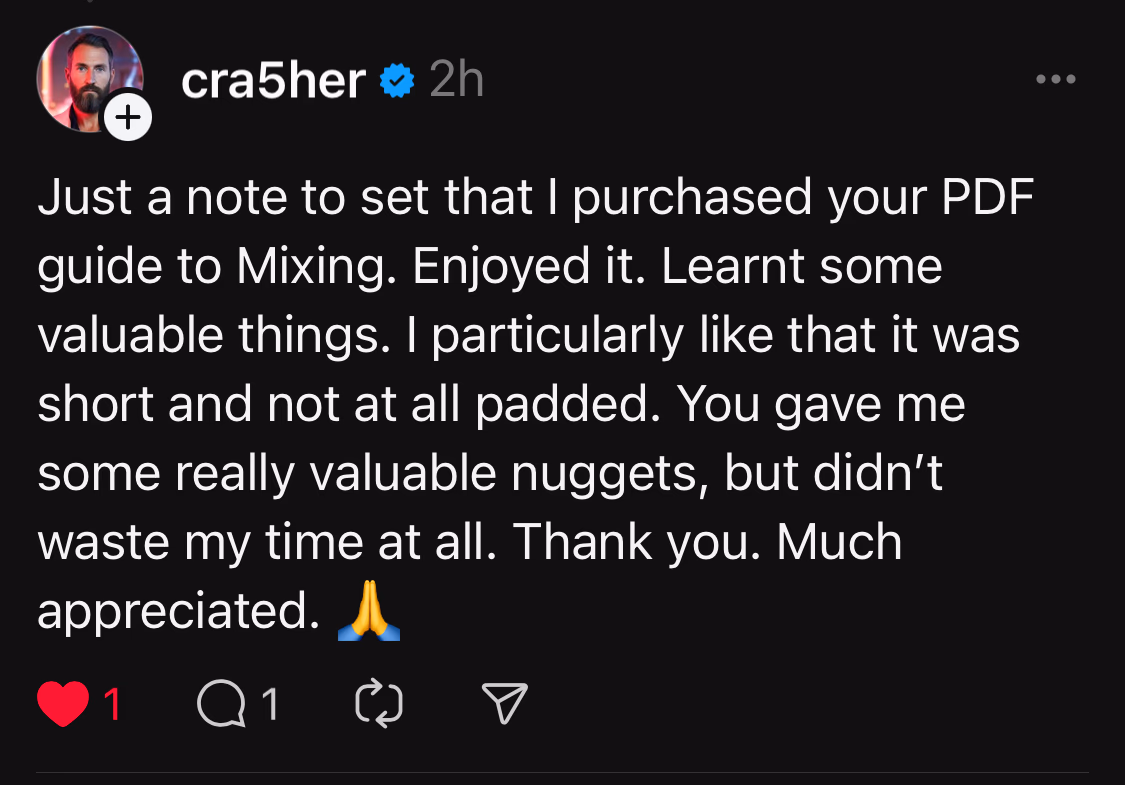
Task: Click the paper plane icon to share externally
Action: point(503,703)
